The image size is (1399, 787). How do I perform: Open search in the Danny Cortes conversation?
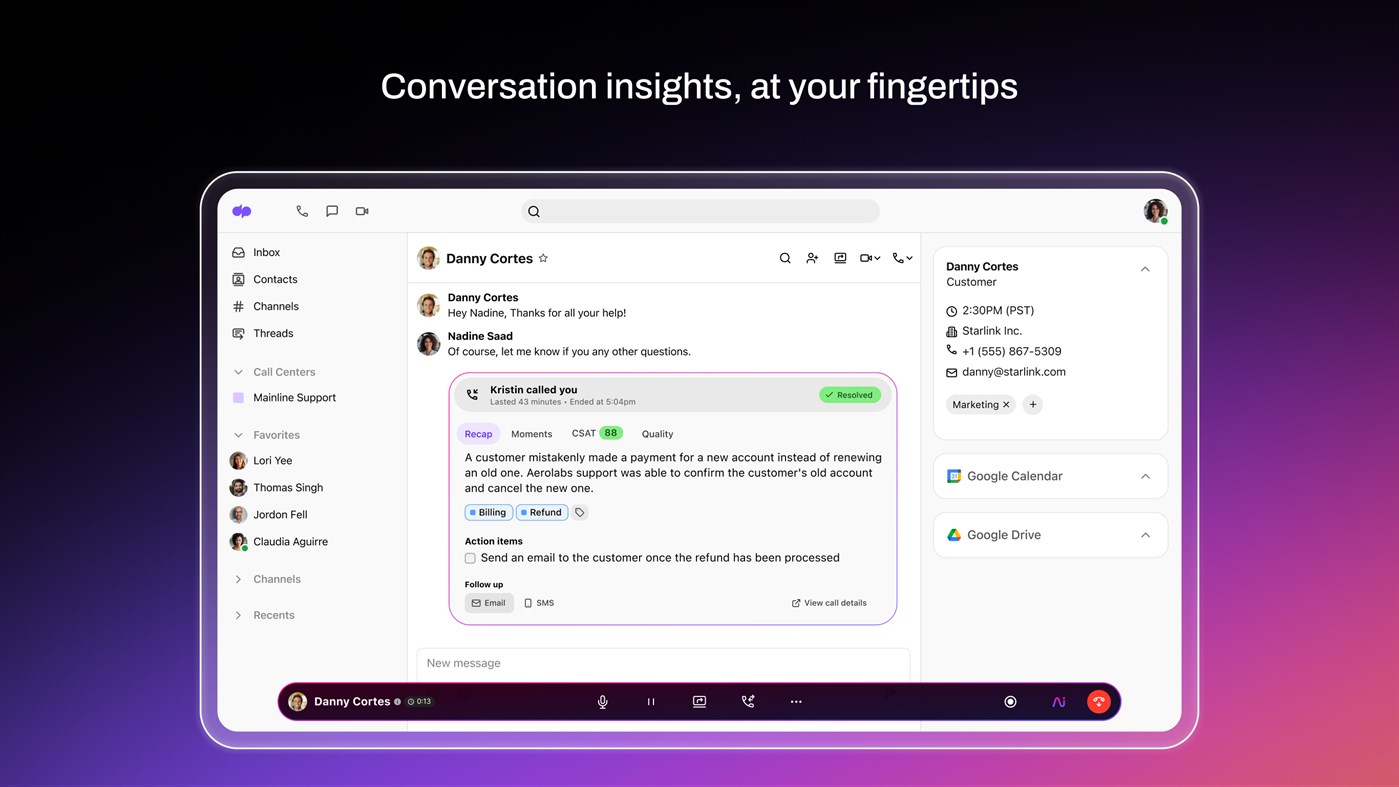pyautogui.click(x=785, y=257)
